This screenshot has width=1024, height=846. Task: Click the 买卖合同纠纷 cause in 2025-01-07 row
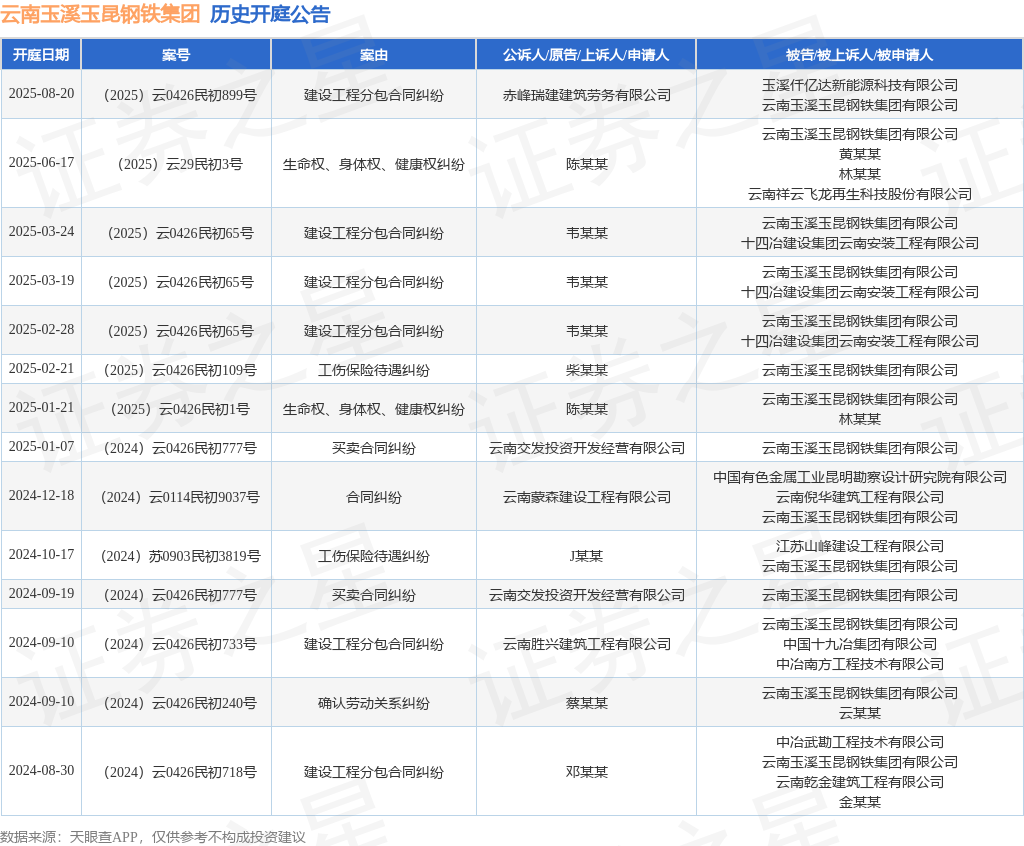(374, 448)
